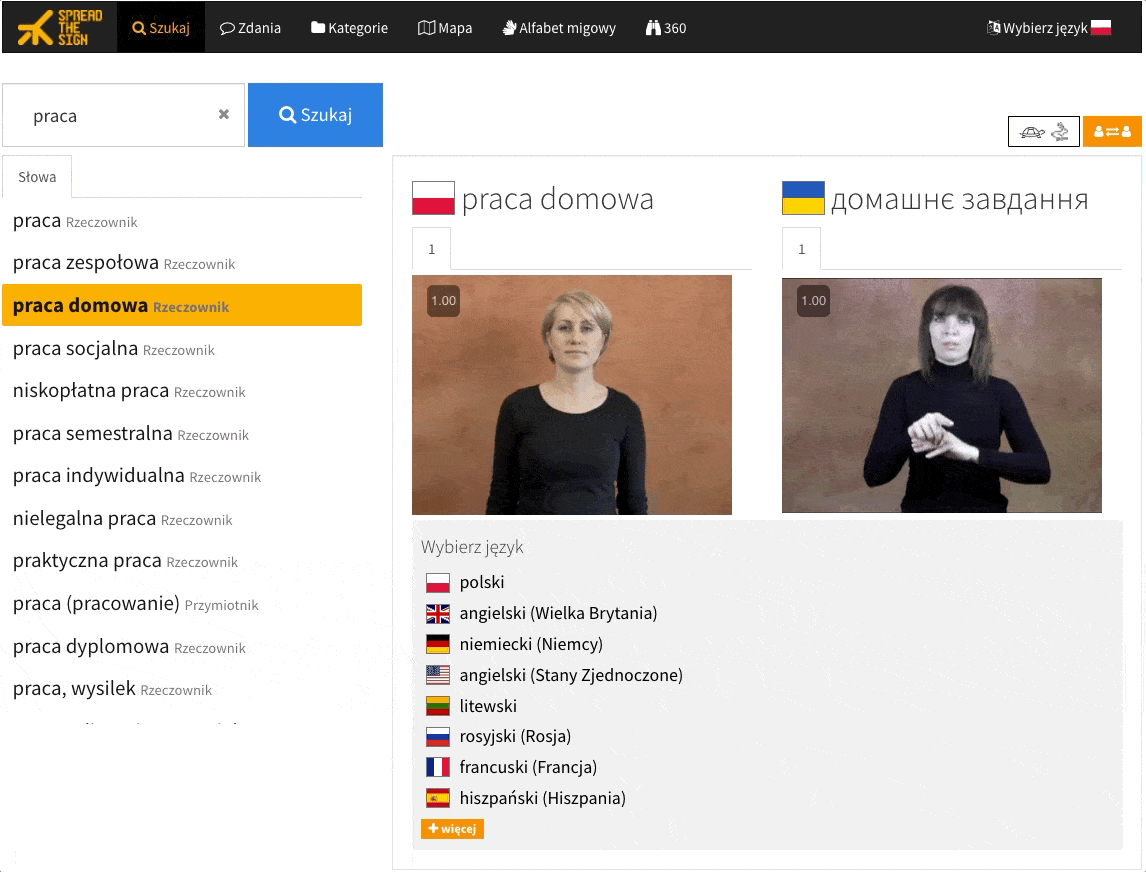
Task: Pick the German flag for niemiecki
Action: [438, 644]
